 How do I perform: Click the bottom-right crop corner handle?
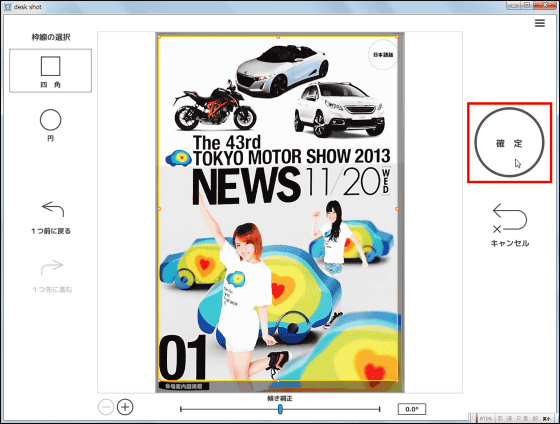pyautogui.click(x=397, y=381)
